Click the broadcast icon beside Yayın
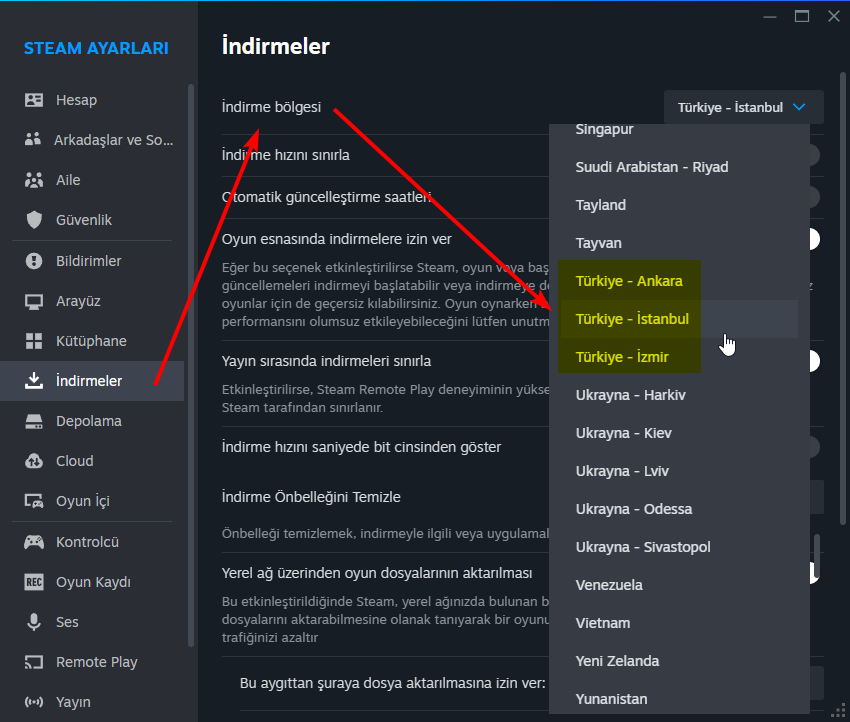This screenshot has width=850, height=722. (x=34, y=702)
